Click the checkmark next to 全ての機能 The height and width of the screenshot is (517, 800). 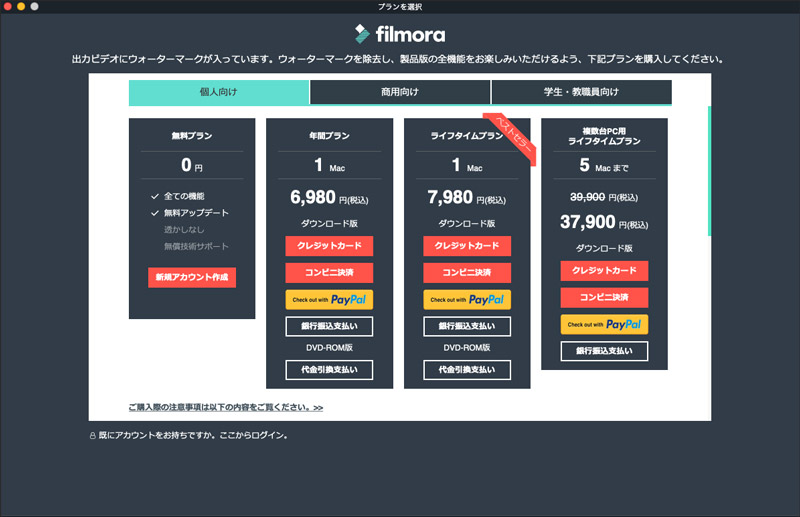(x=155, y=196)
